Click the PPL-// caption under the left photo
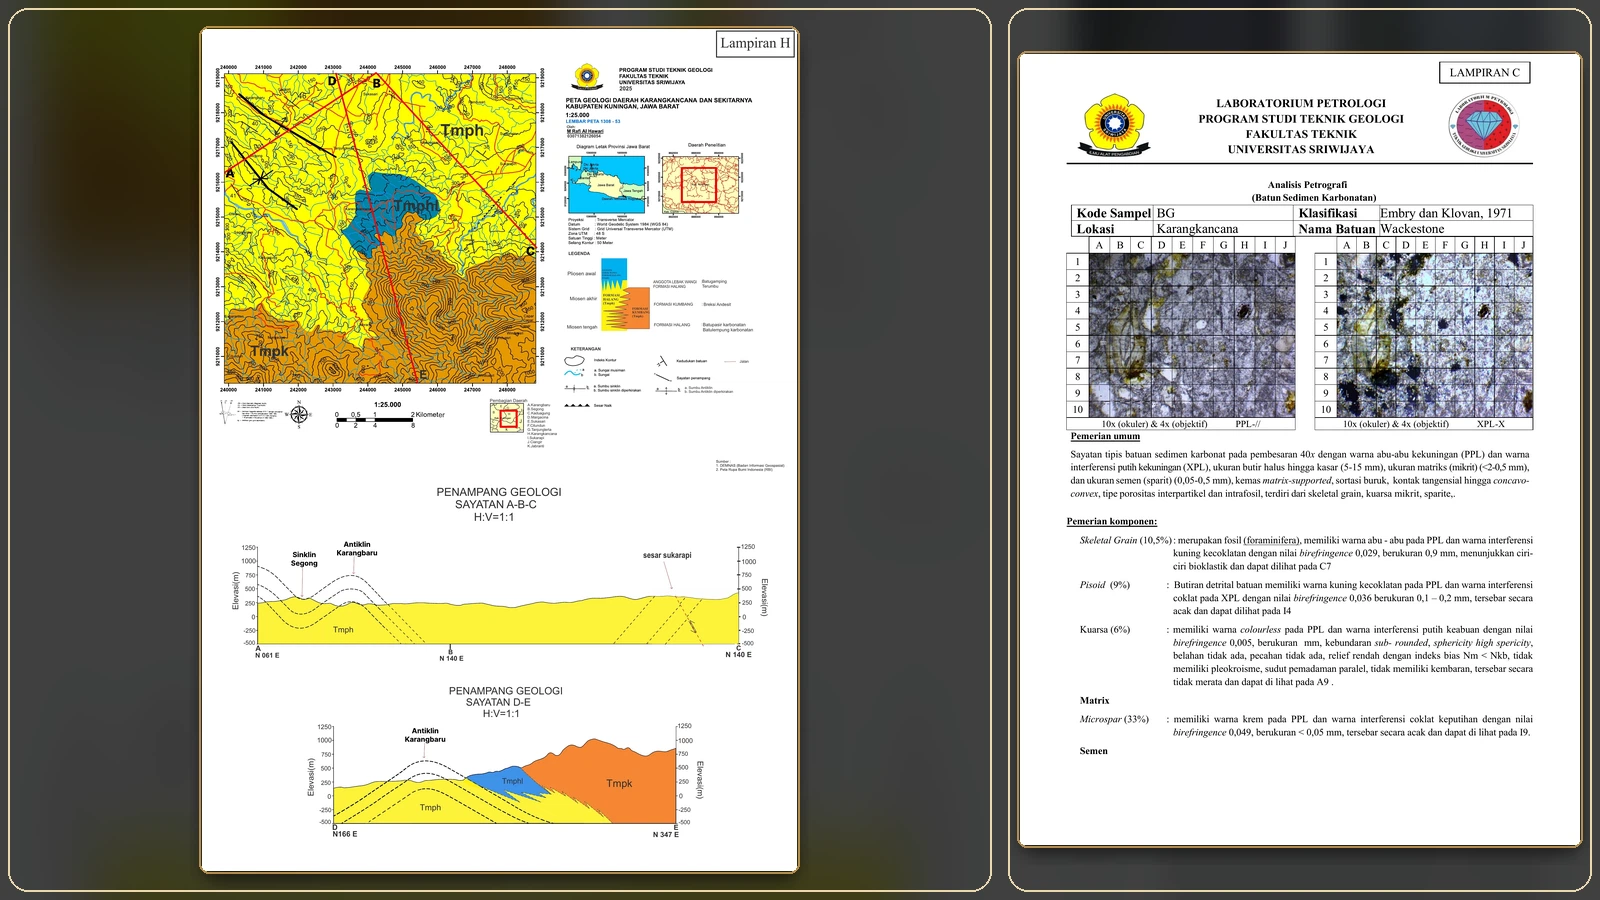 click(1247, 424)
